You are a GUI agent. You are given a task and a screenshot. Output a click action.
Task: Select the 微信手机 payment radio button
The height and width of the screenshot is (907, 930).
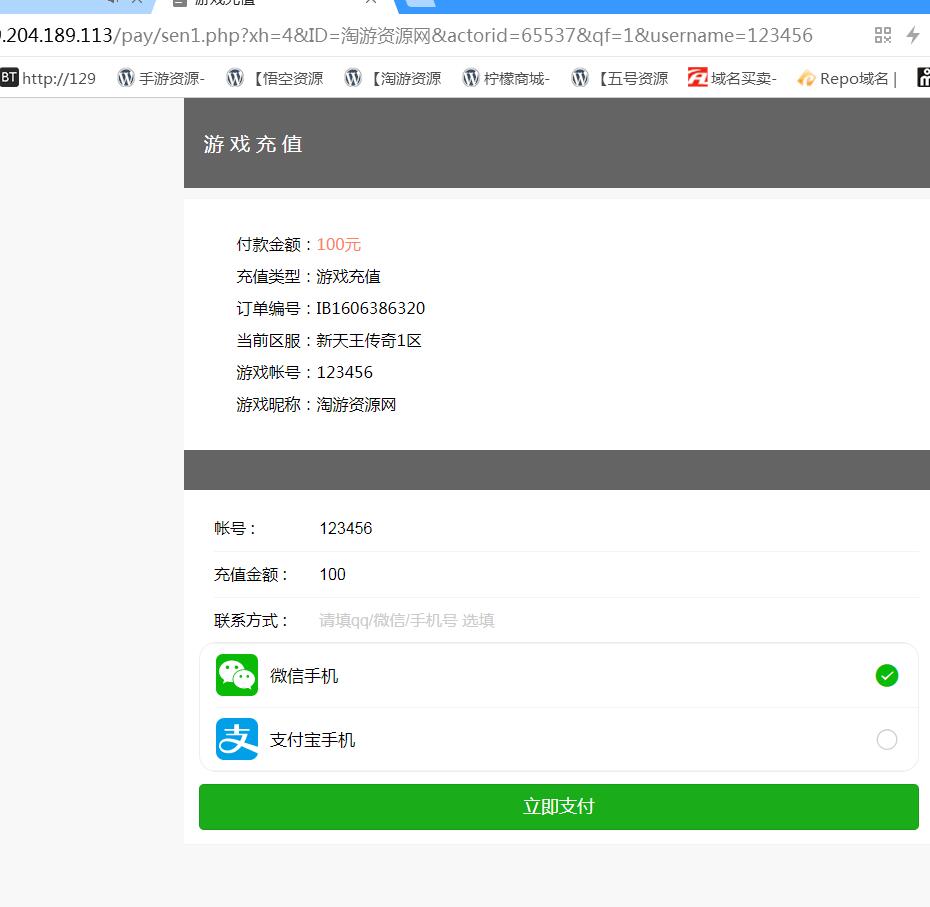pyautogui.click(x=886, y=676)
